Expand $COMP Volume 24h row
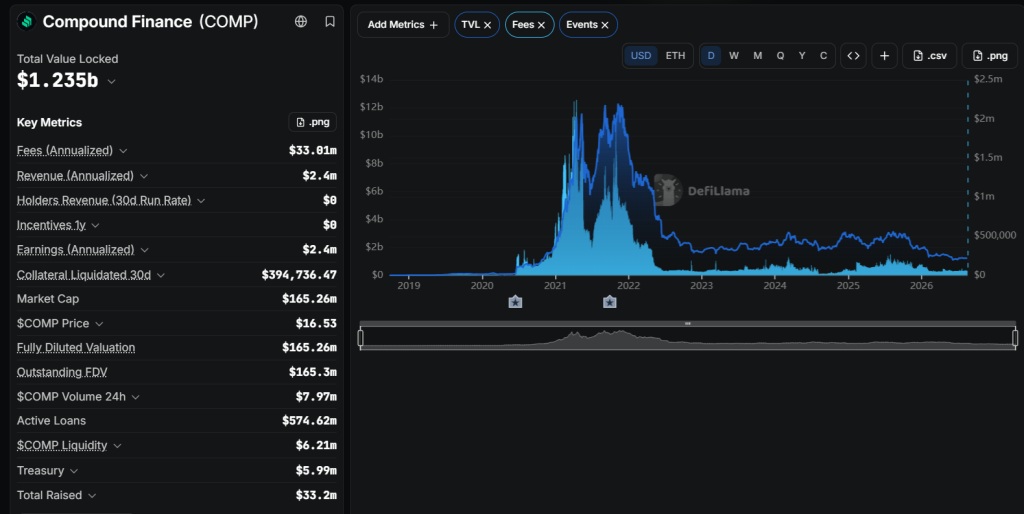1024x514 pixels. coord(136,397)
